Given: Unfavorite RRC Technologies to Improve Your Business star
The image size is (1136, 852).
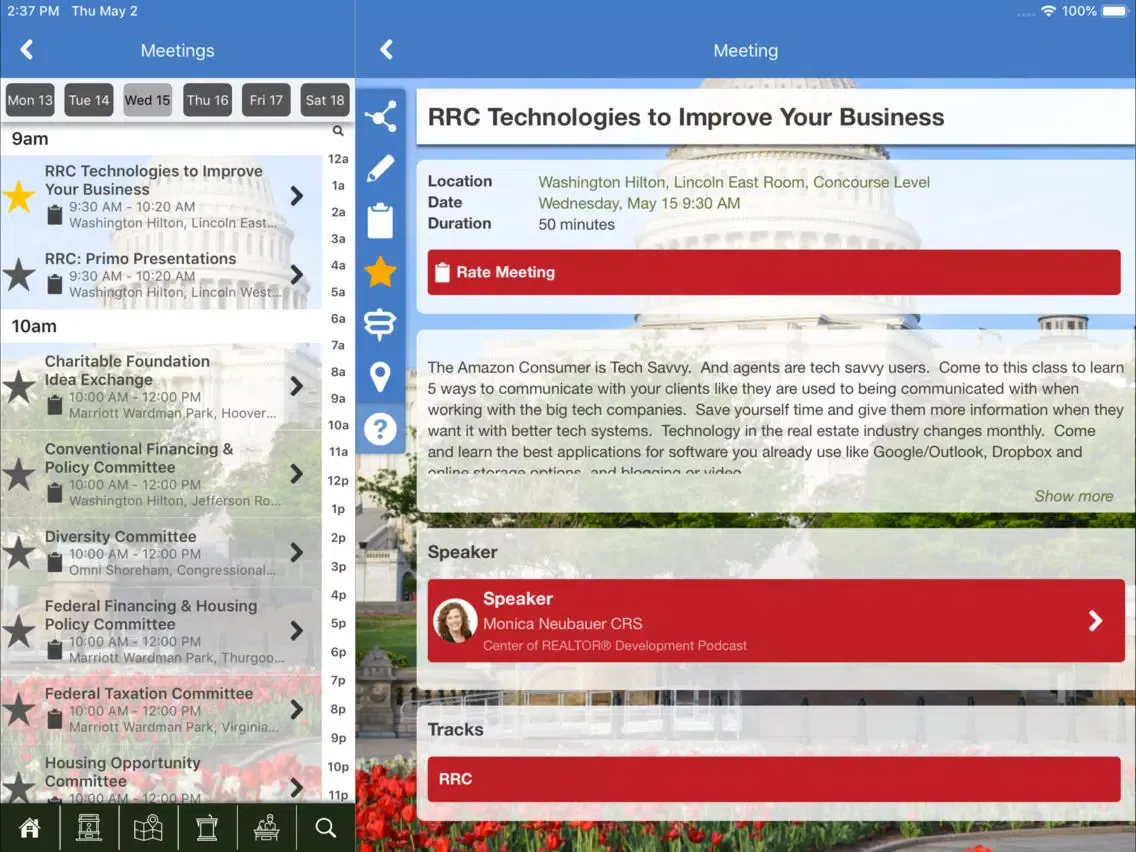Looking at the screenshot, I should [19, 196].
